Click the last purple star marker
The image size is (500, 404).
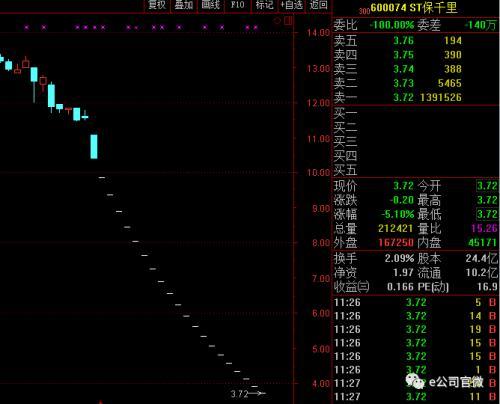[x=256, y=27]
